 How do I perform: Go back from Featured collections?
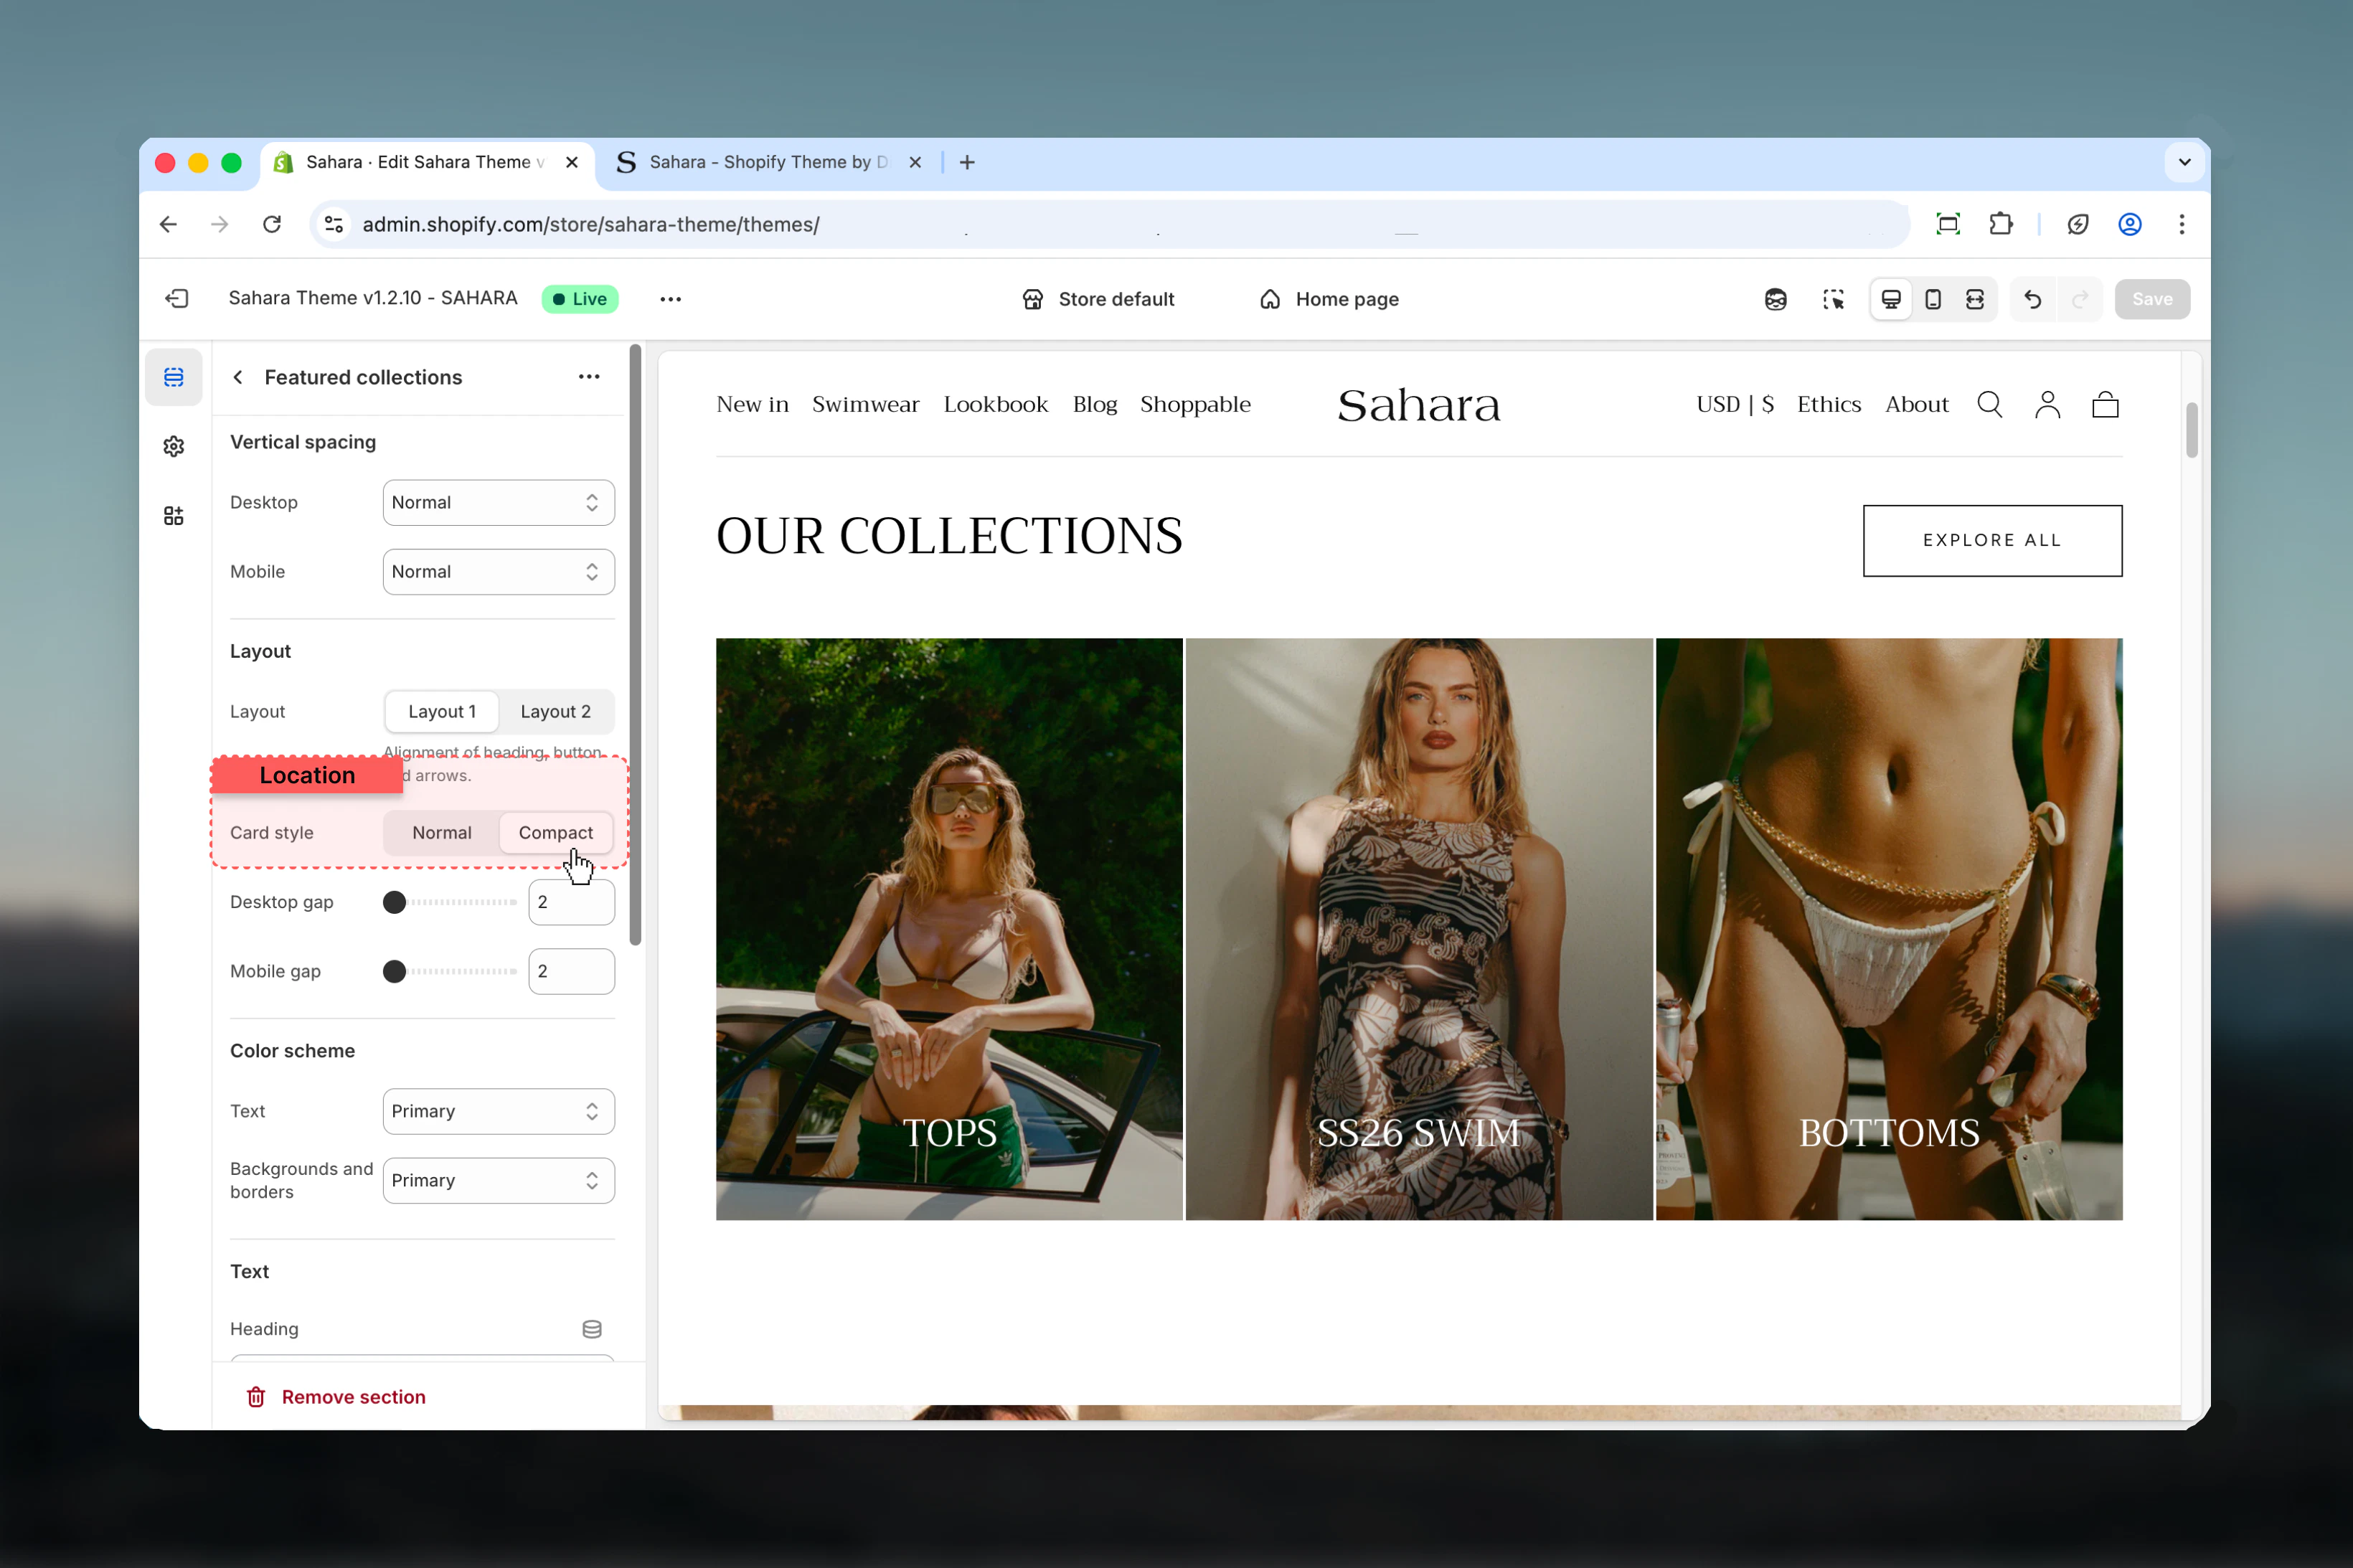(238, 377)
